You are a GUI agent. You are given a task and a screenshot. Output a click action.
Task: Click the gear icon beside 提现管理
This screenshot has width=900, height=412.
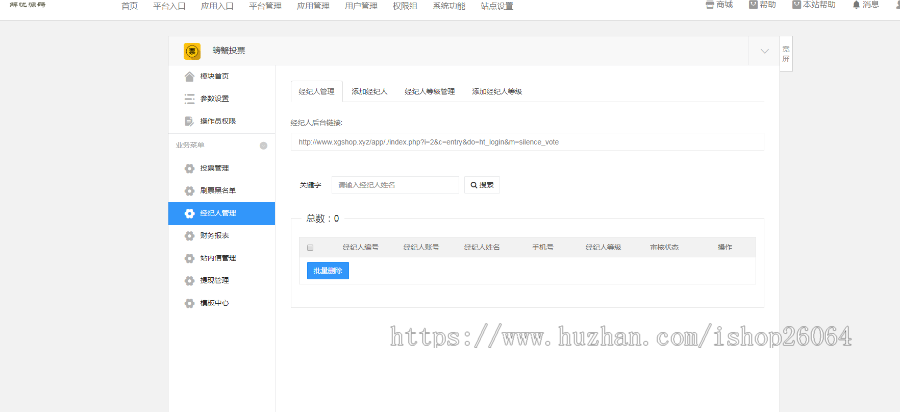coord(189,281)
